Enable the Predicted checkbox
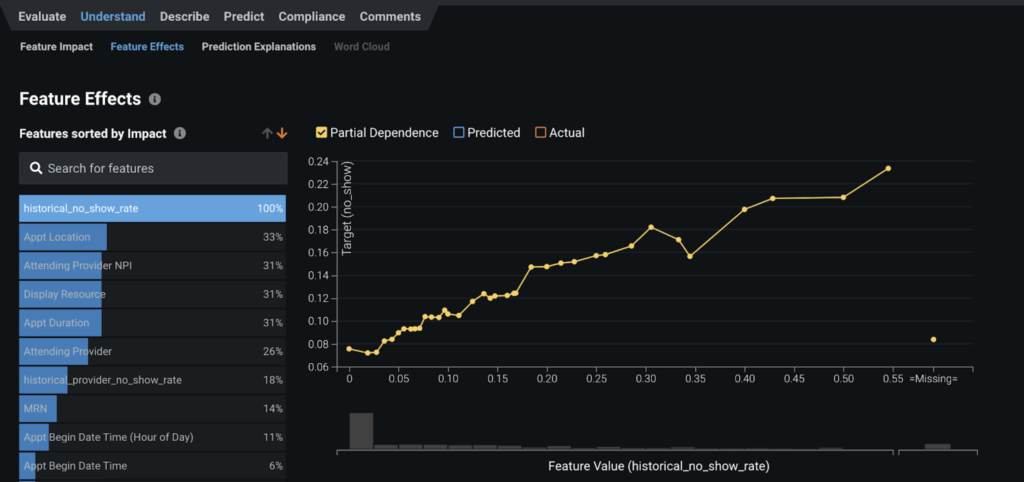1024x482 pixels. coord(458,133)
